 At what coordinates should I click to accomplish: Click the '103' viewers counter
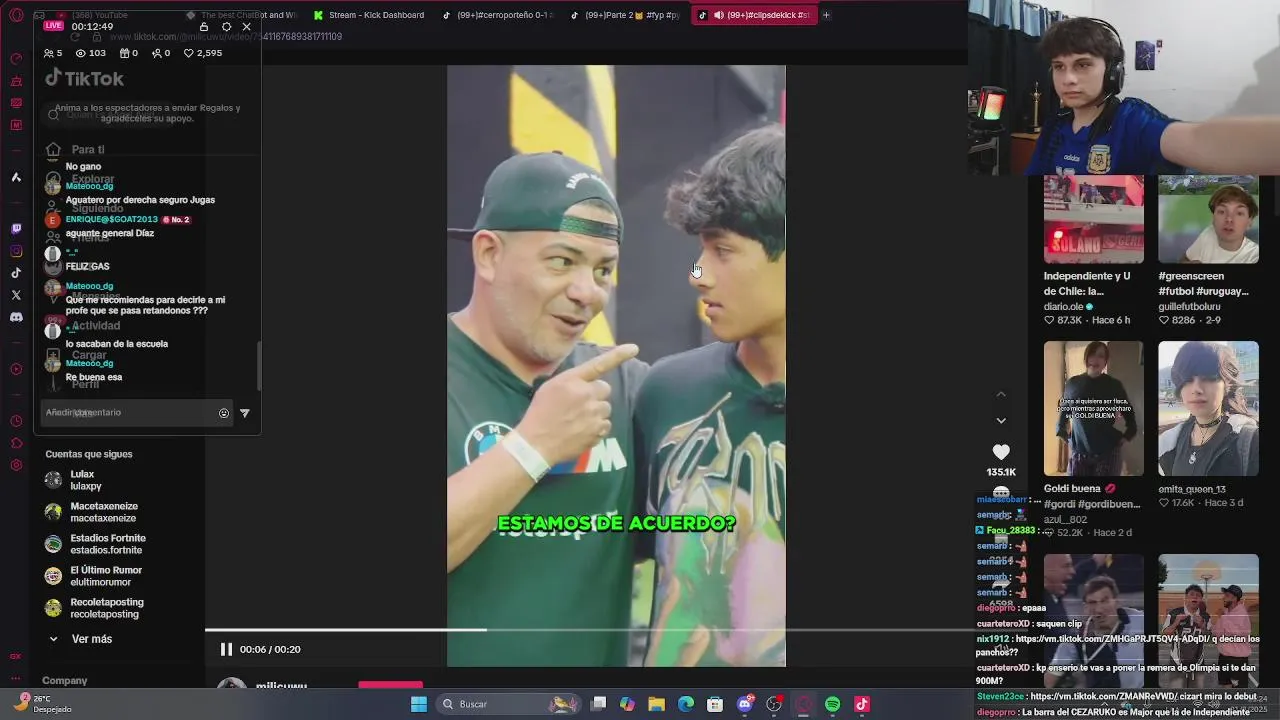(x=91, y=53)
